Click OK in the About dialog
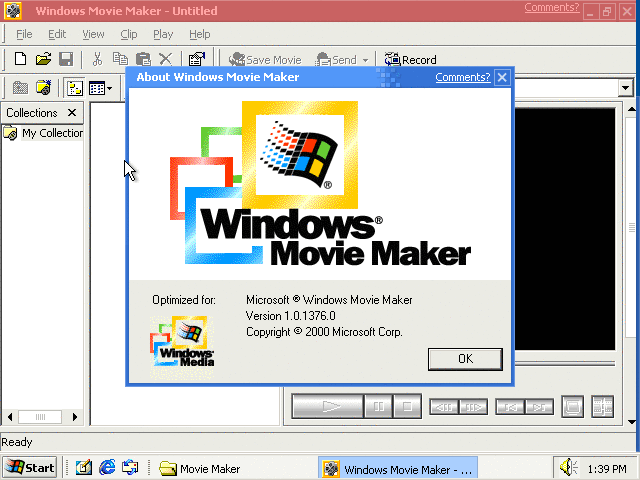Screen dimensions: 640x480 [x=465, y=359]
